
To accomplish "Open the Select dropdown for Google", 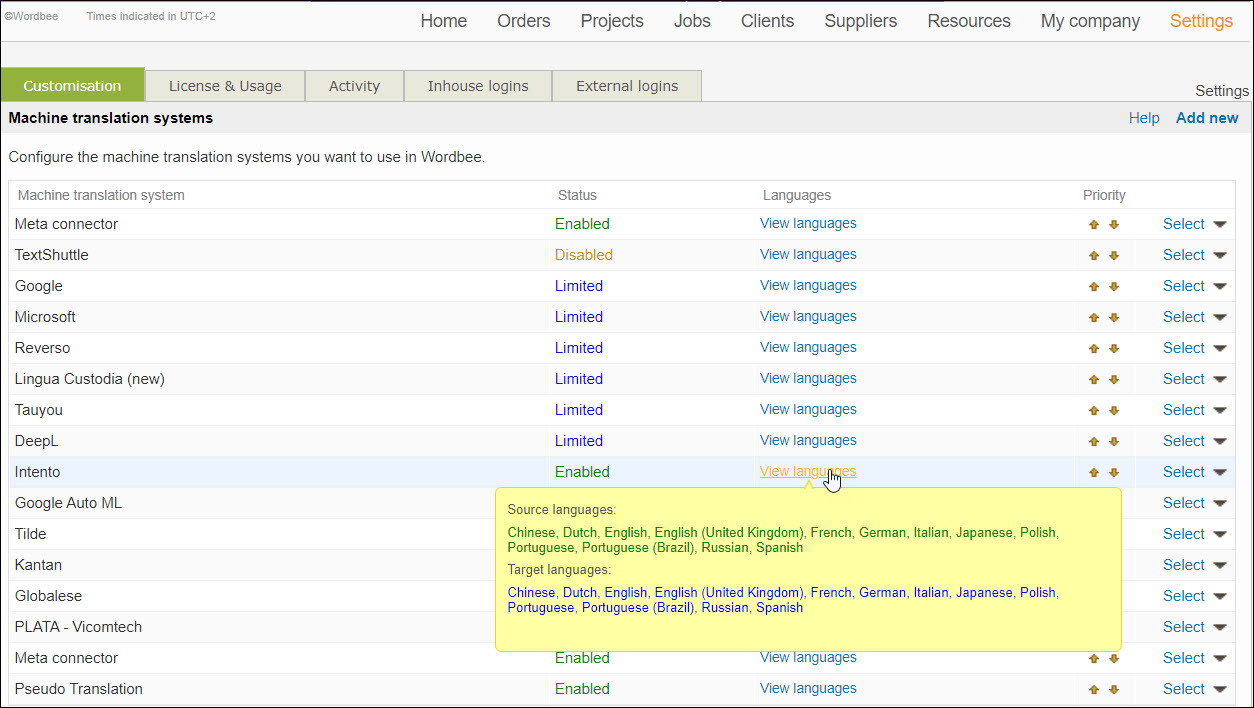I will (x=1184, y=286).
